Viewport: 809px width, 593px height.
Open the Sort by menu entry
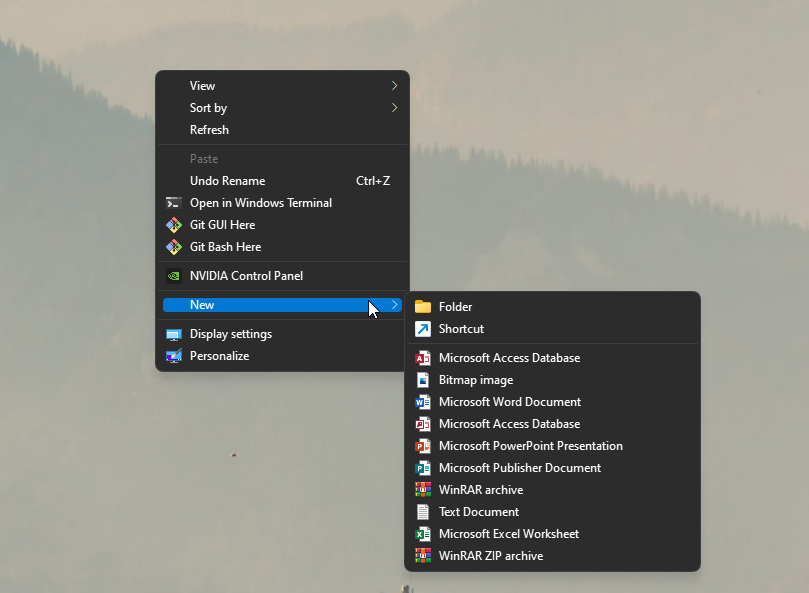coord(282,108)
